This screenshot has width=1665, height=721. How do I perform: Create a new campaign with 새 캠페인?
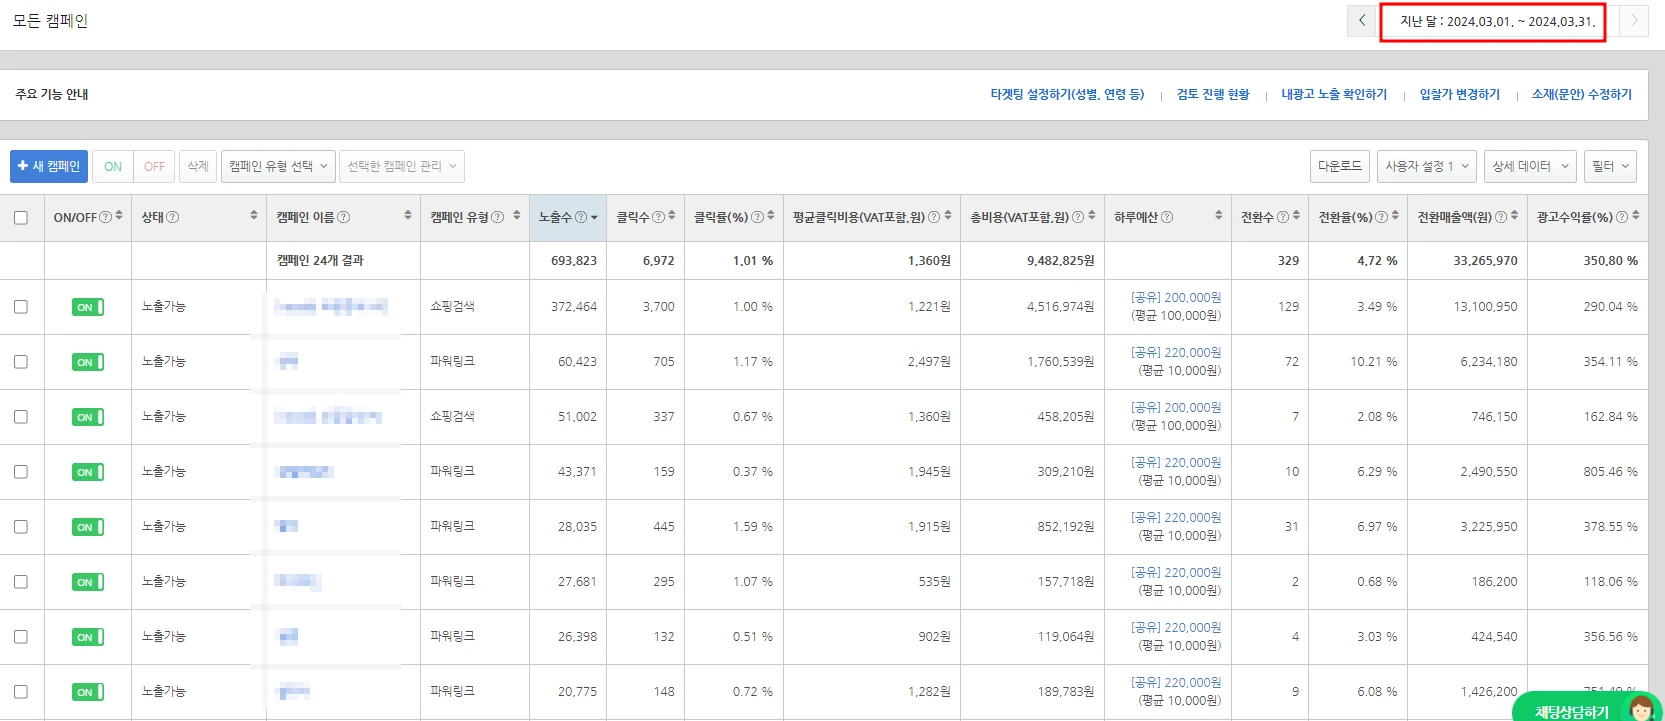pyautogui.click(x=49, y=166)
